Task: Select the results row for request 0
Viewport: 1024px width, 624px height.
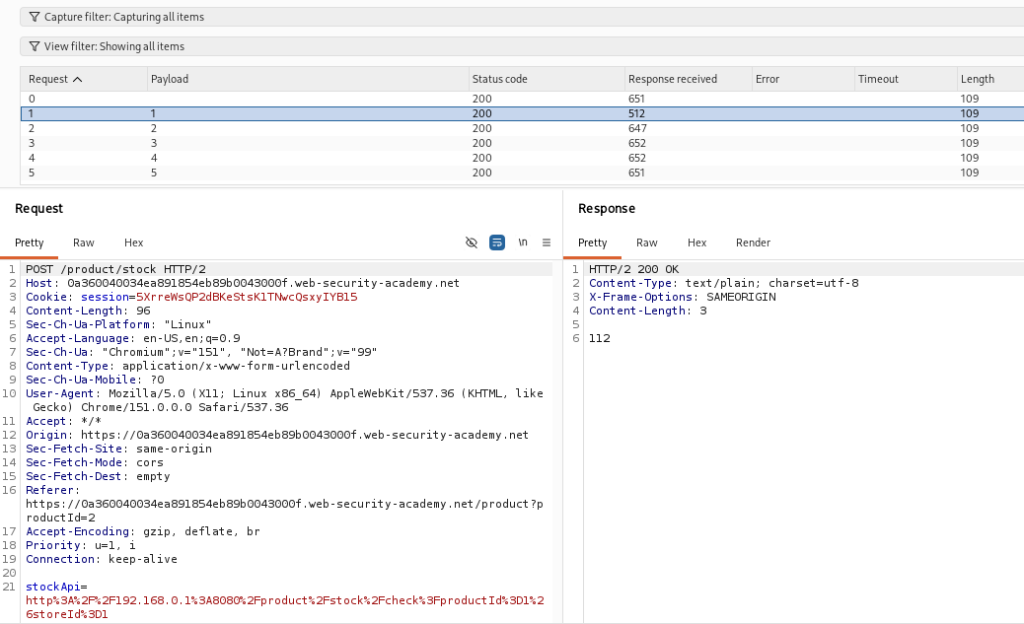Action: 522,99
